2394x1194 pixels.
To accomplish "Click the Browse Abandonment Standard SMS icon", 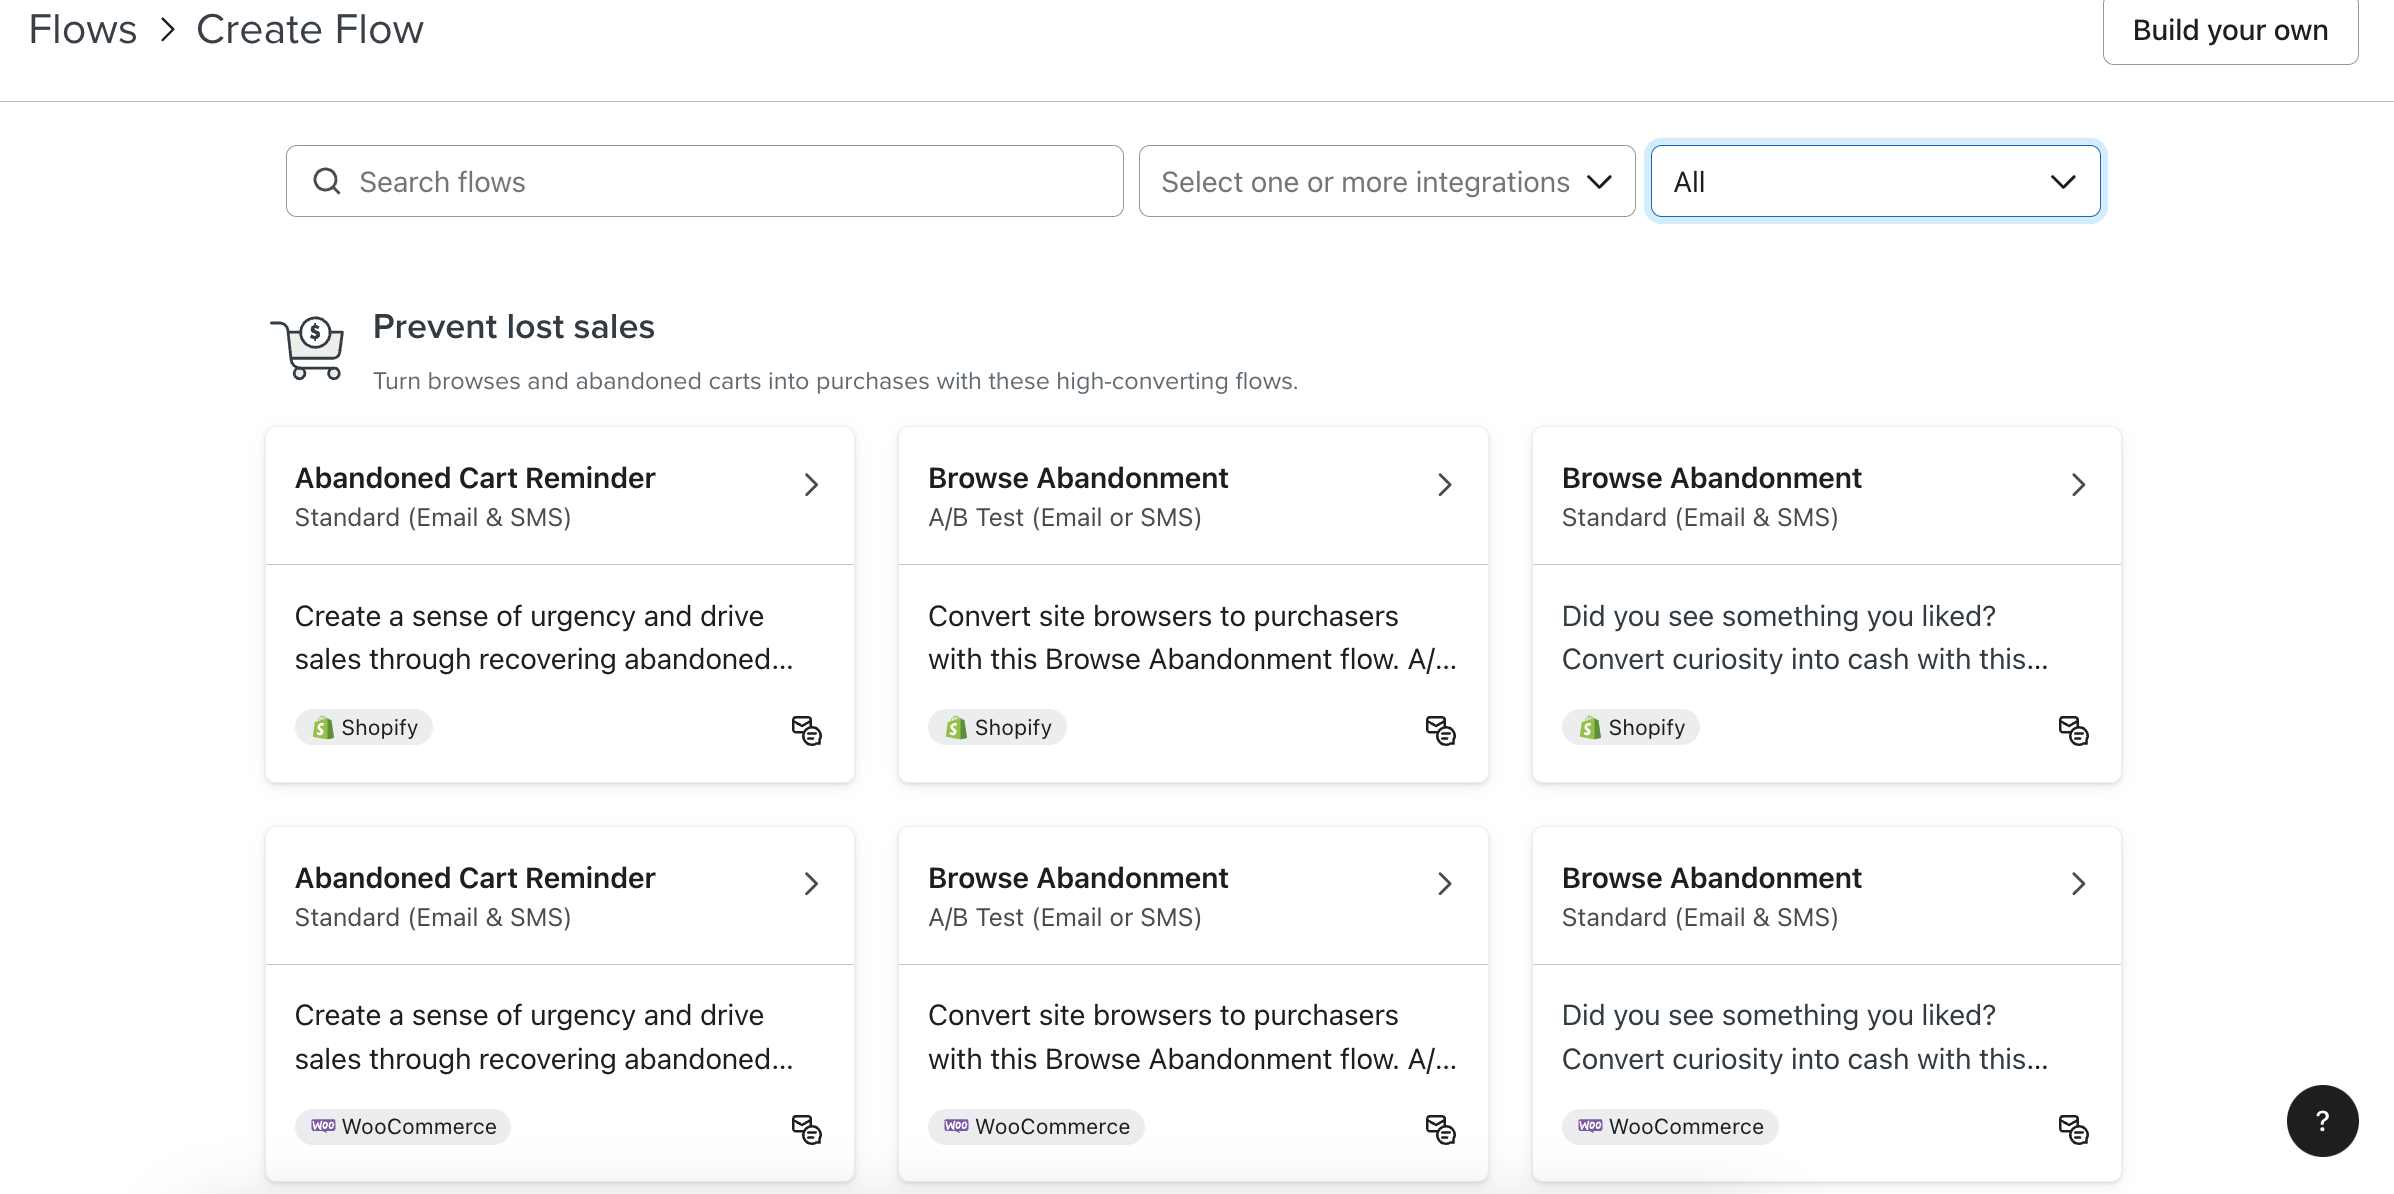I will pos(2081,736).
